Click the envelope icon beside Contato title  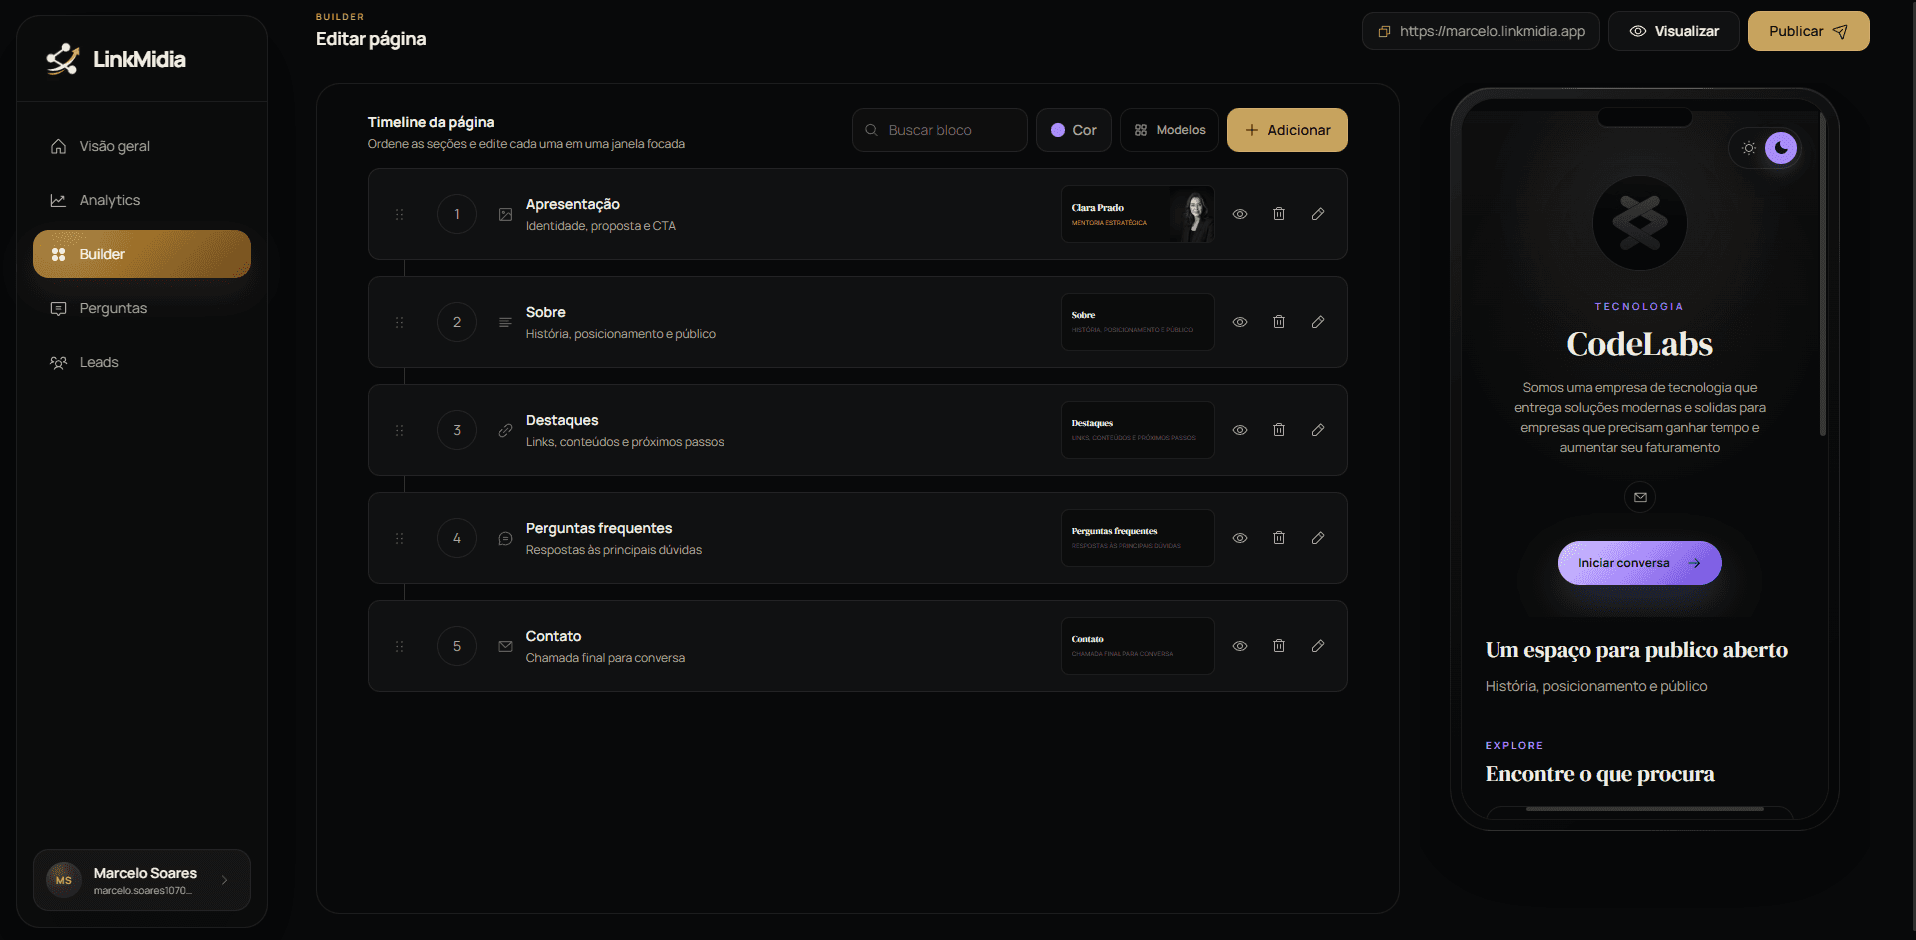[x=505, y=646]
